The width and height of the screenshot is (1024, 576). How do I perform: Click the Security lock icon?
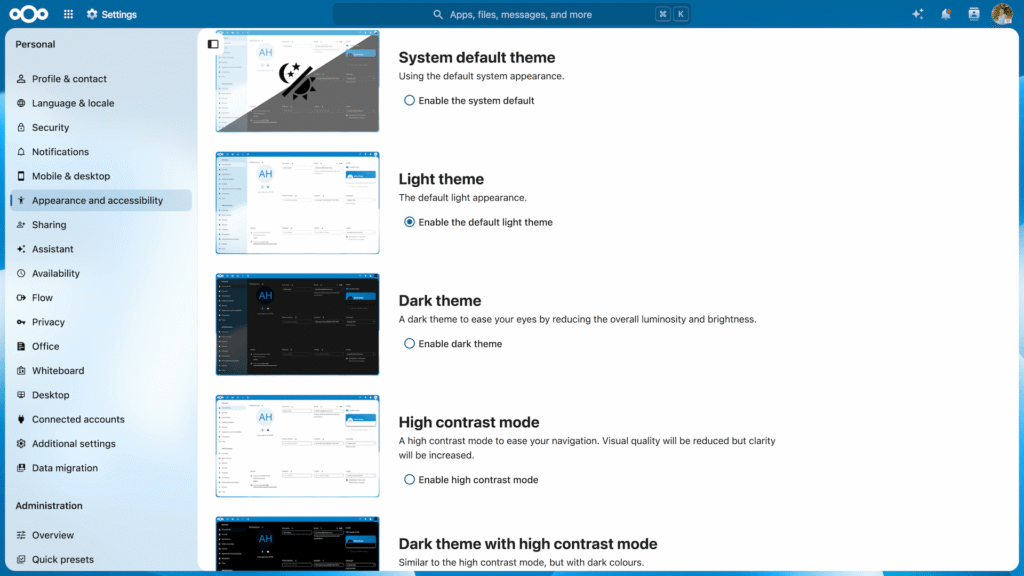click(x=21, y=127)
